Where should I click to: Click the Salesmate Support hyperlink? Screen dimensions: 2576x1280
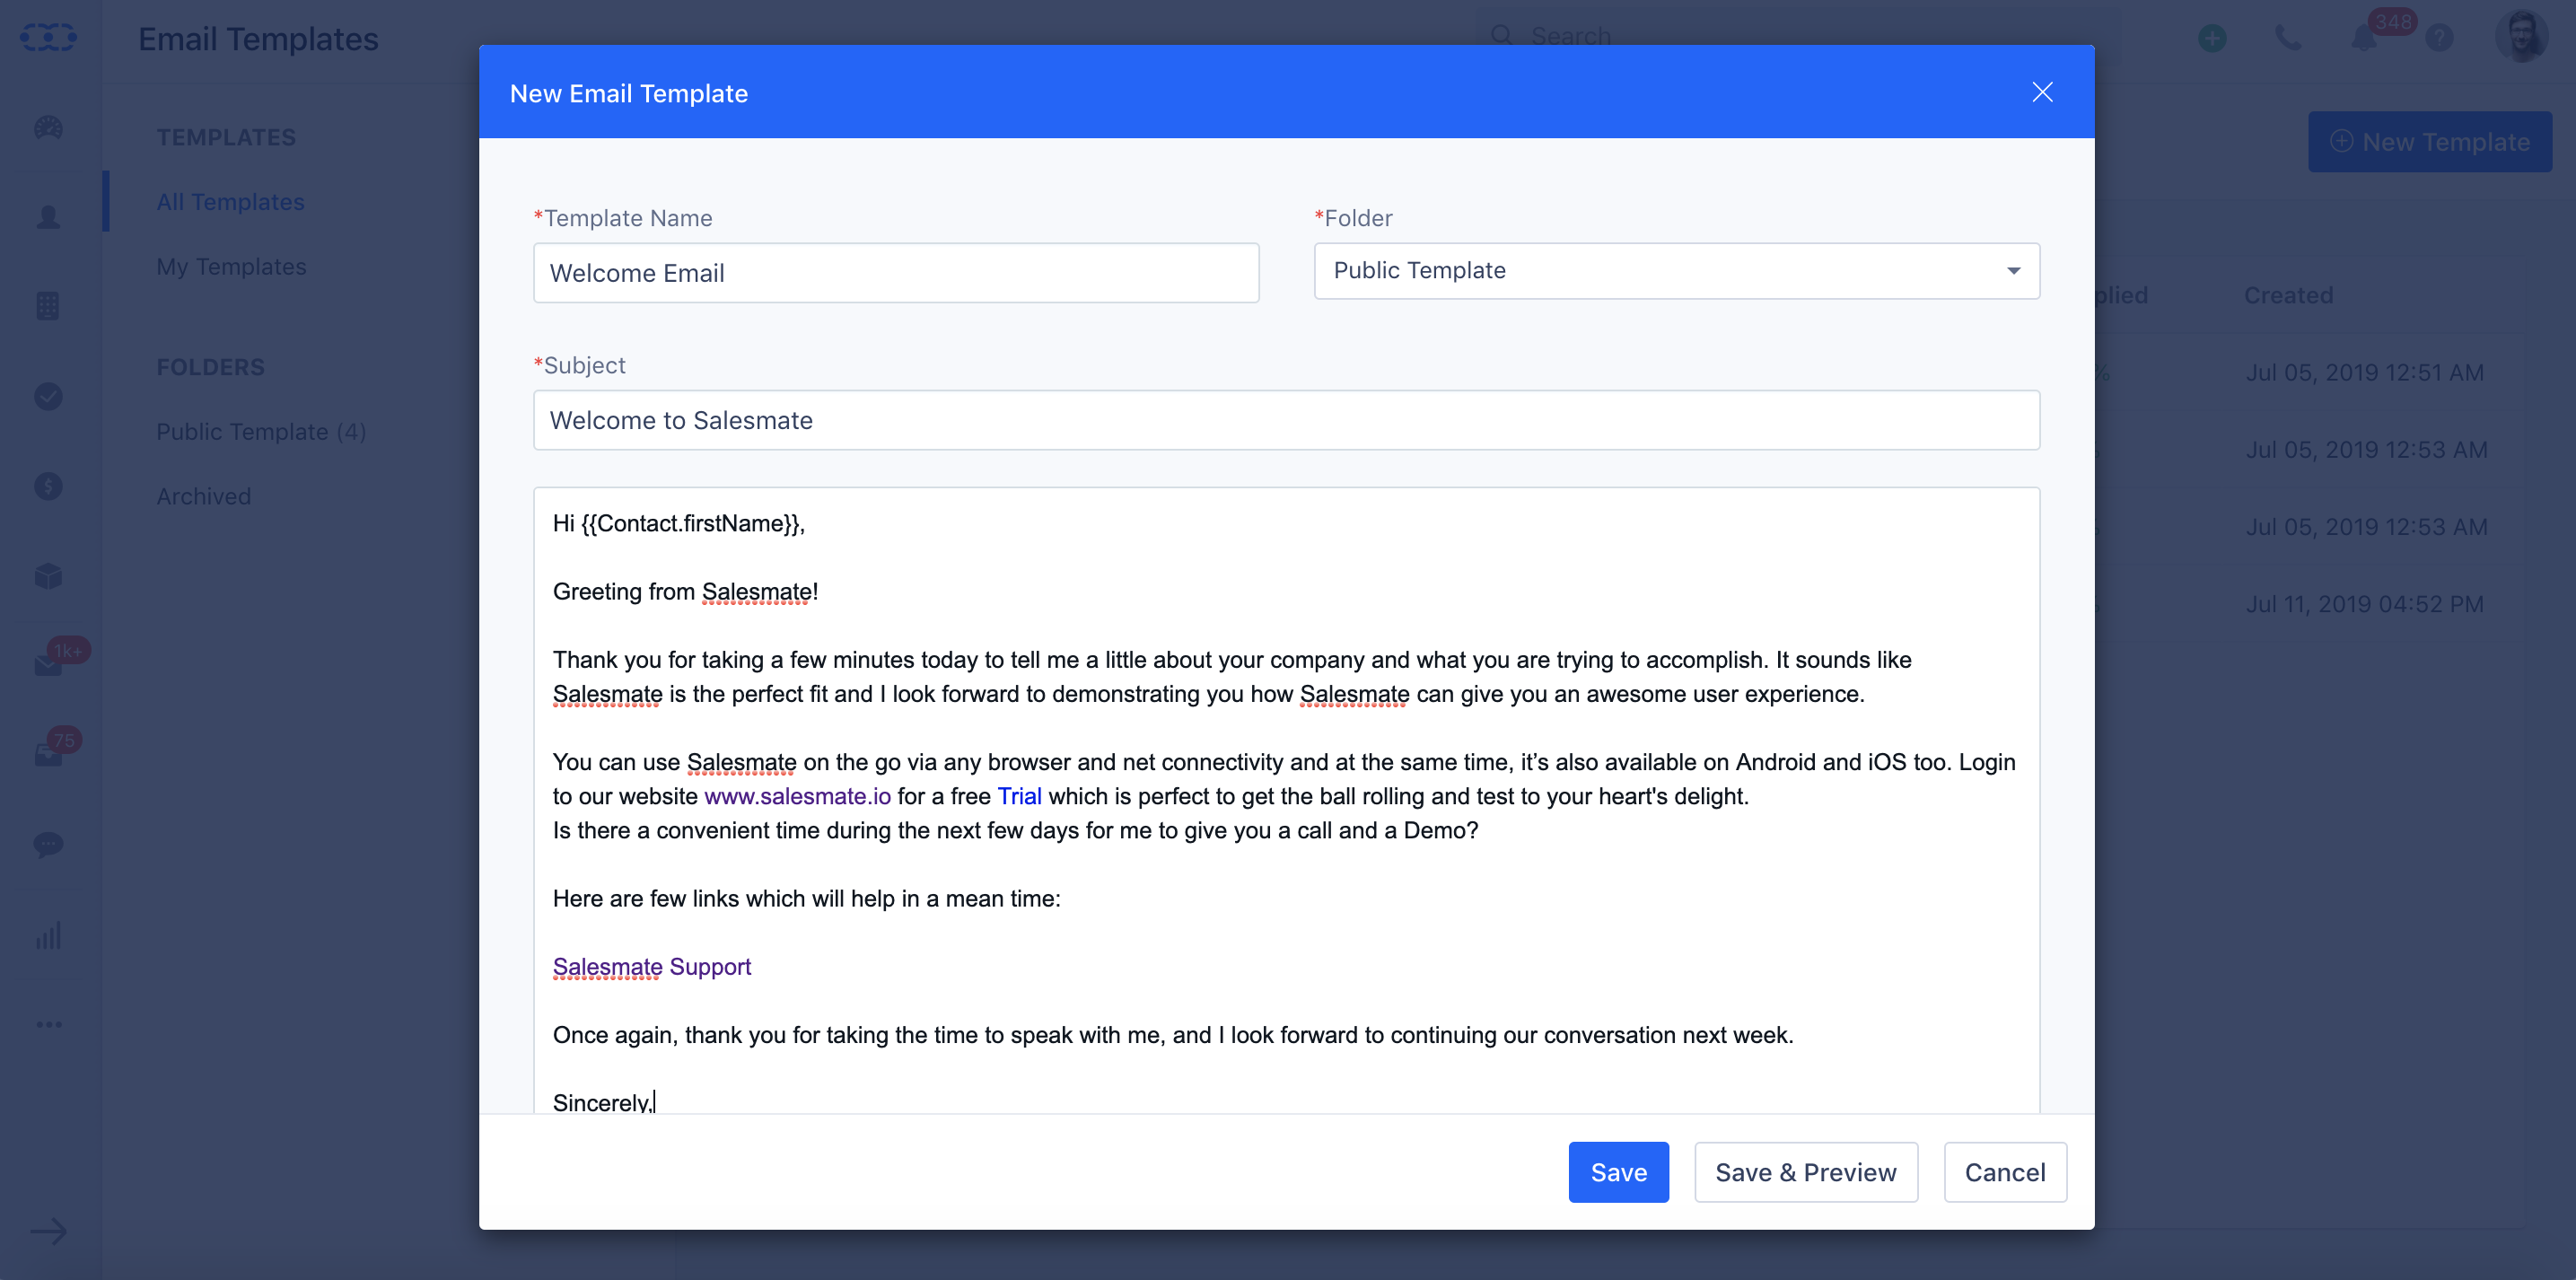(651, 966)
